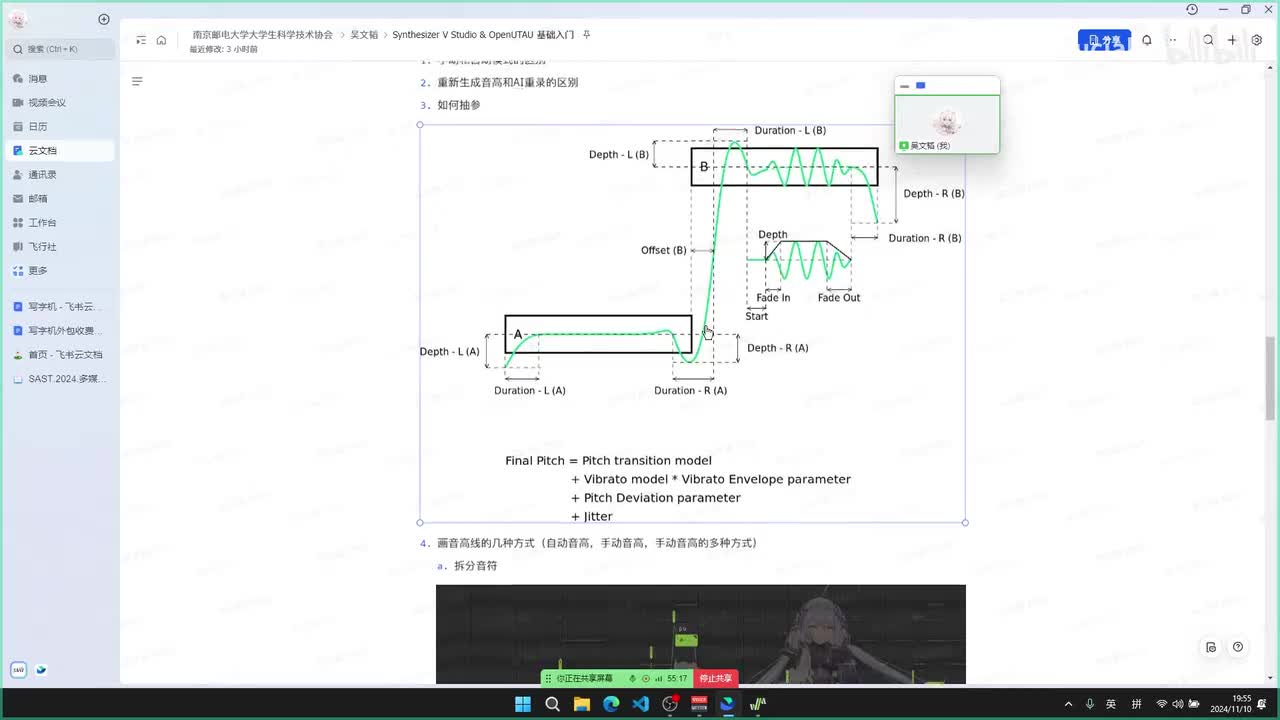The height and width of the screenshot is (720, 1280).
Task: Open the history clock icon in title bar
Action: coord(1192,9)
